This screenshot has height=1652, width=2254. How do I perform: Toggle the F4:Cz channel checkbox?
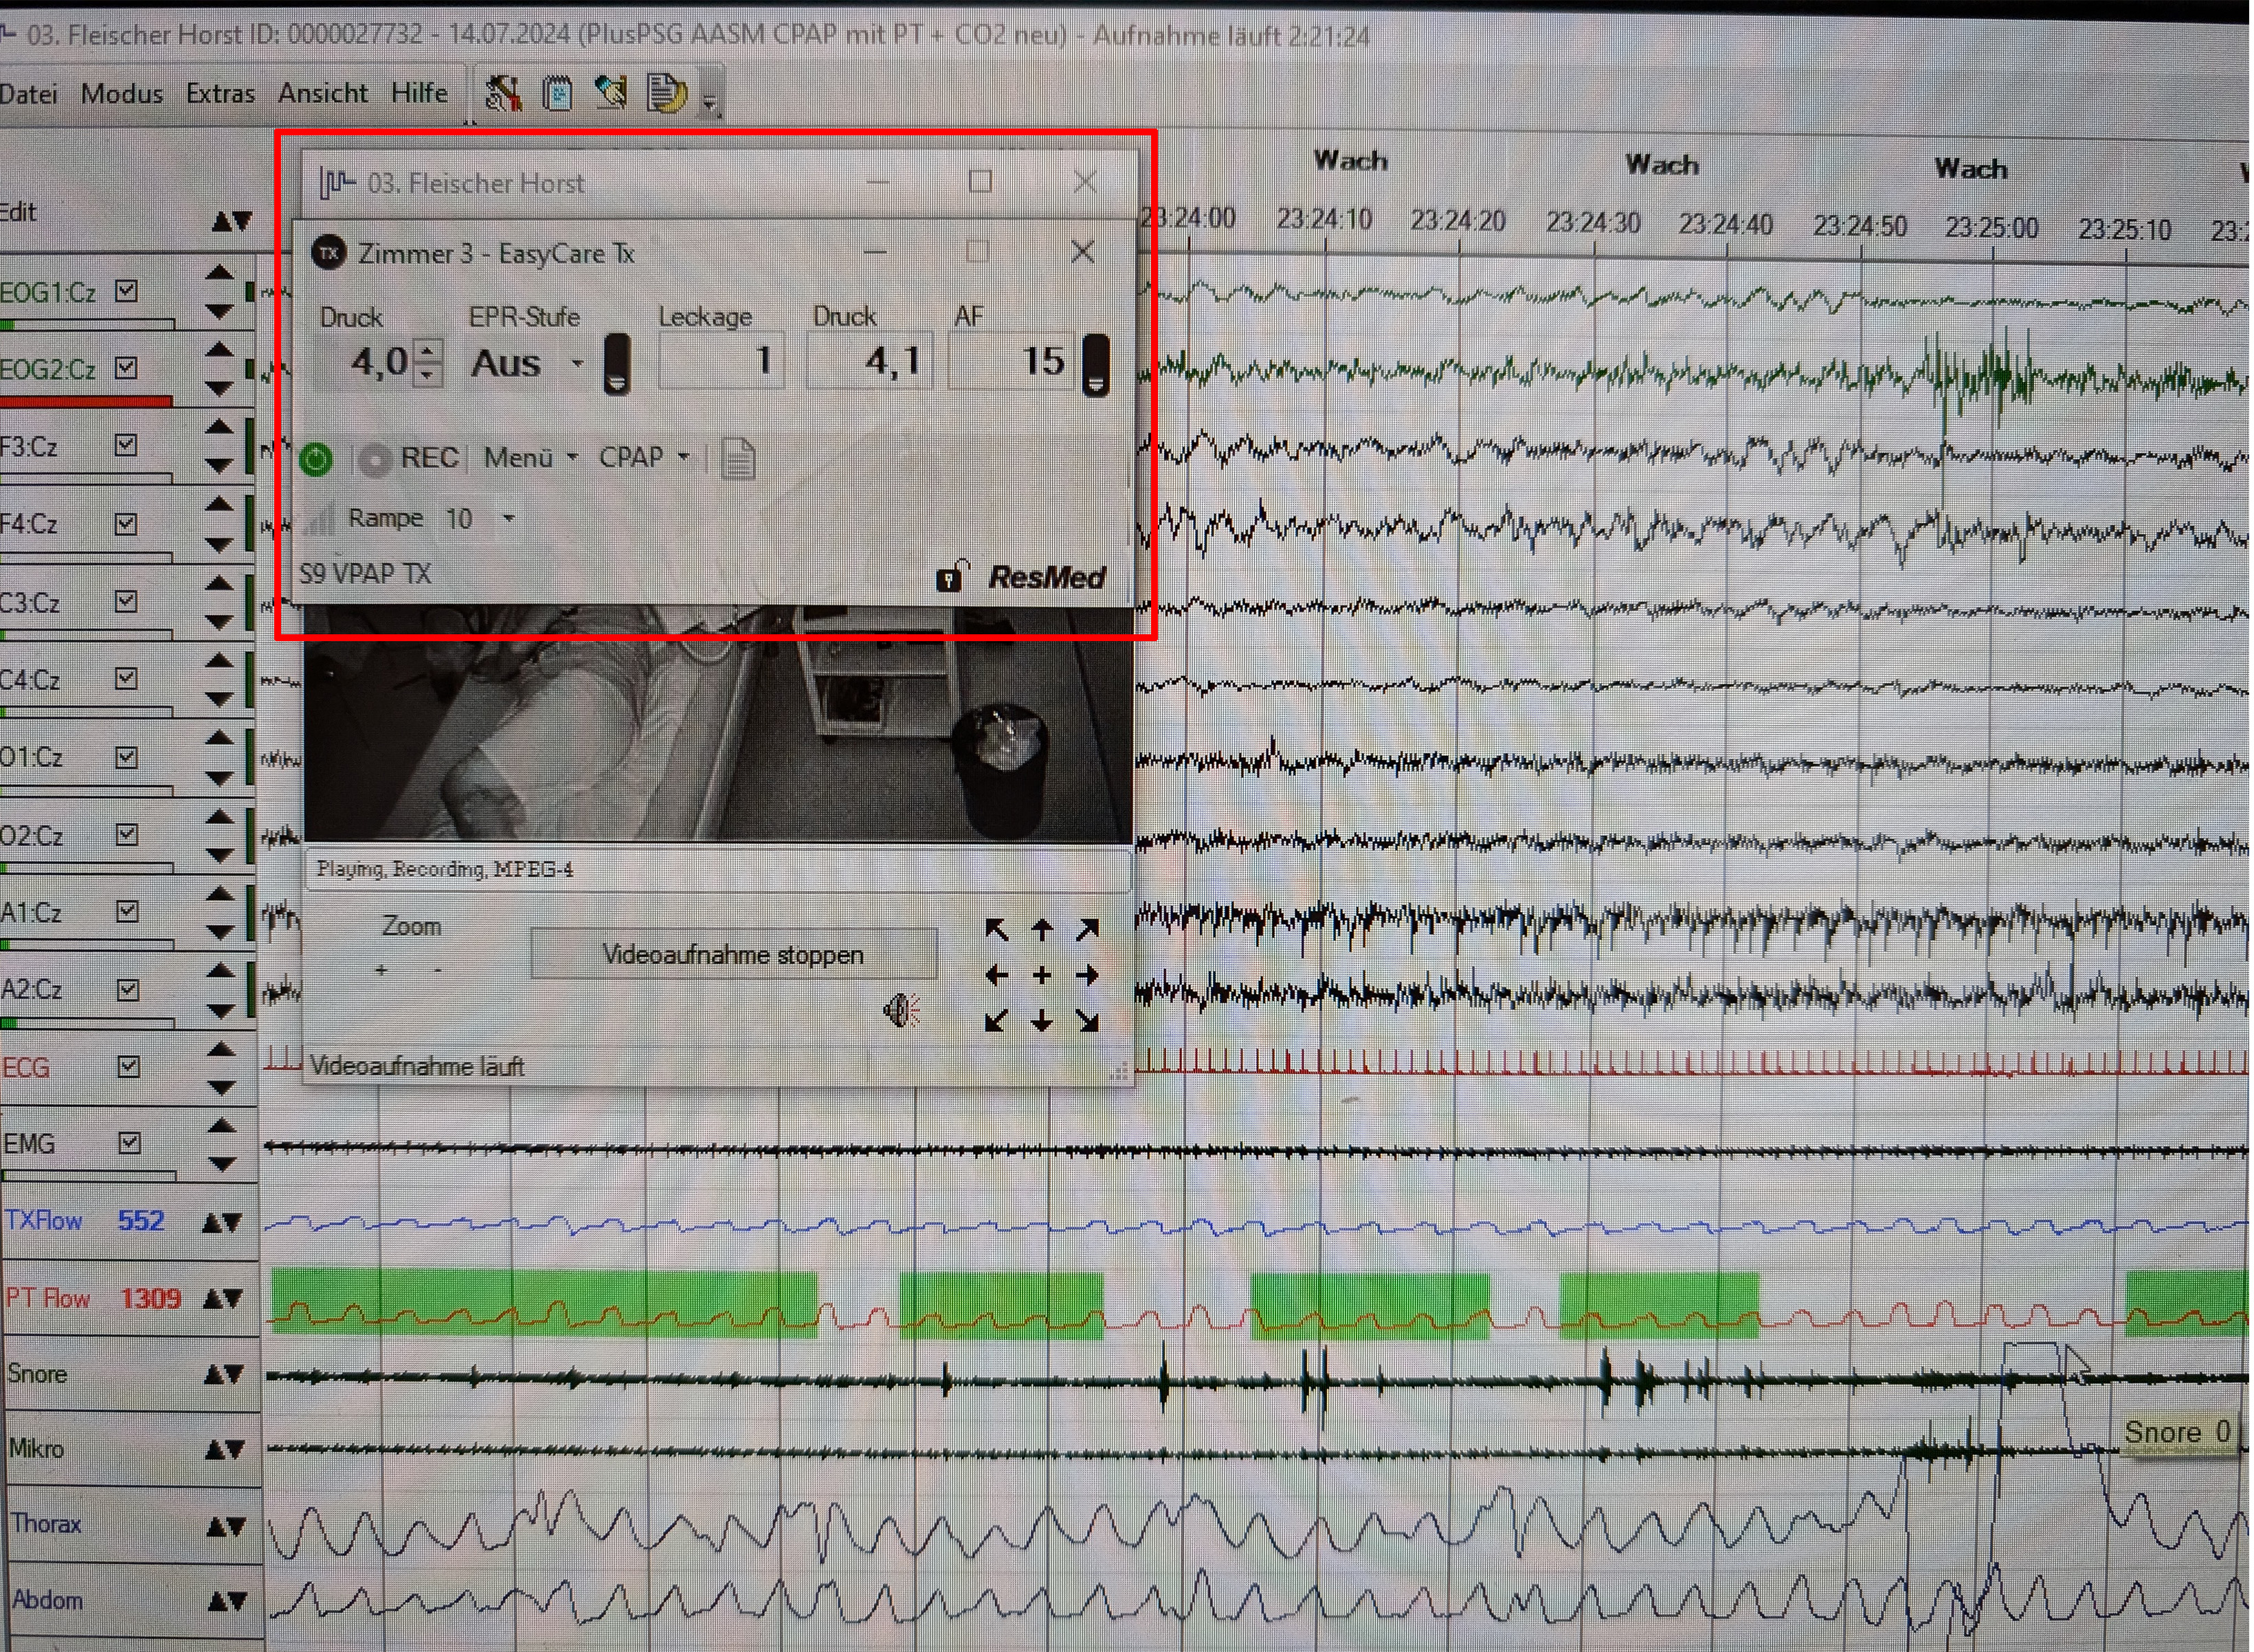coord(126,523)
